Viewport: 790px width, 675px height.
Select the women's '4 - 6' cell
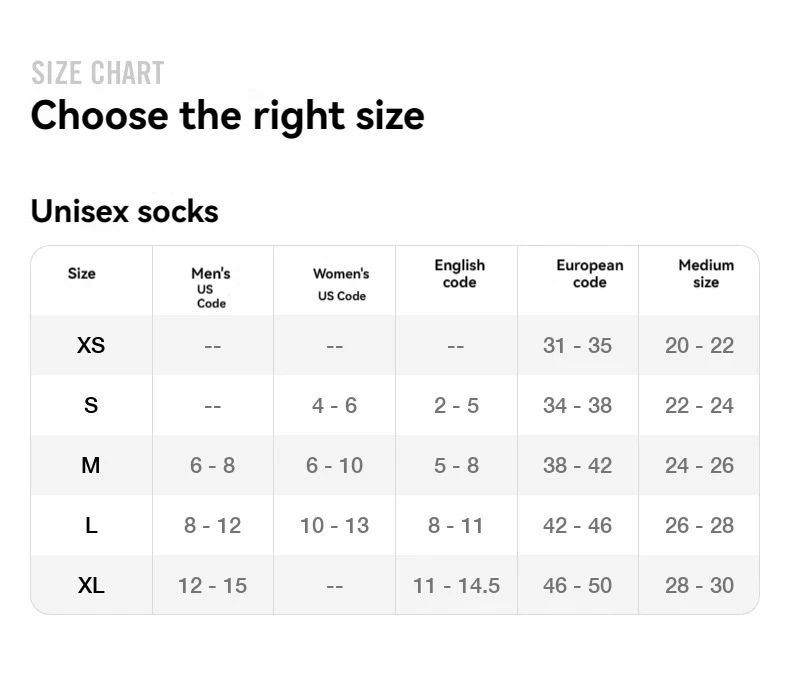point(334,406)
